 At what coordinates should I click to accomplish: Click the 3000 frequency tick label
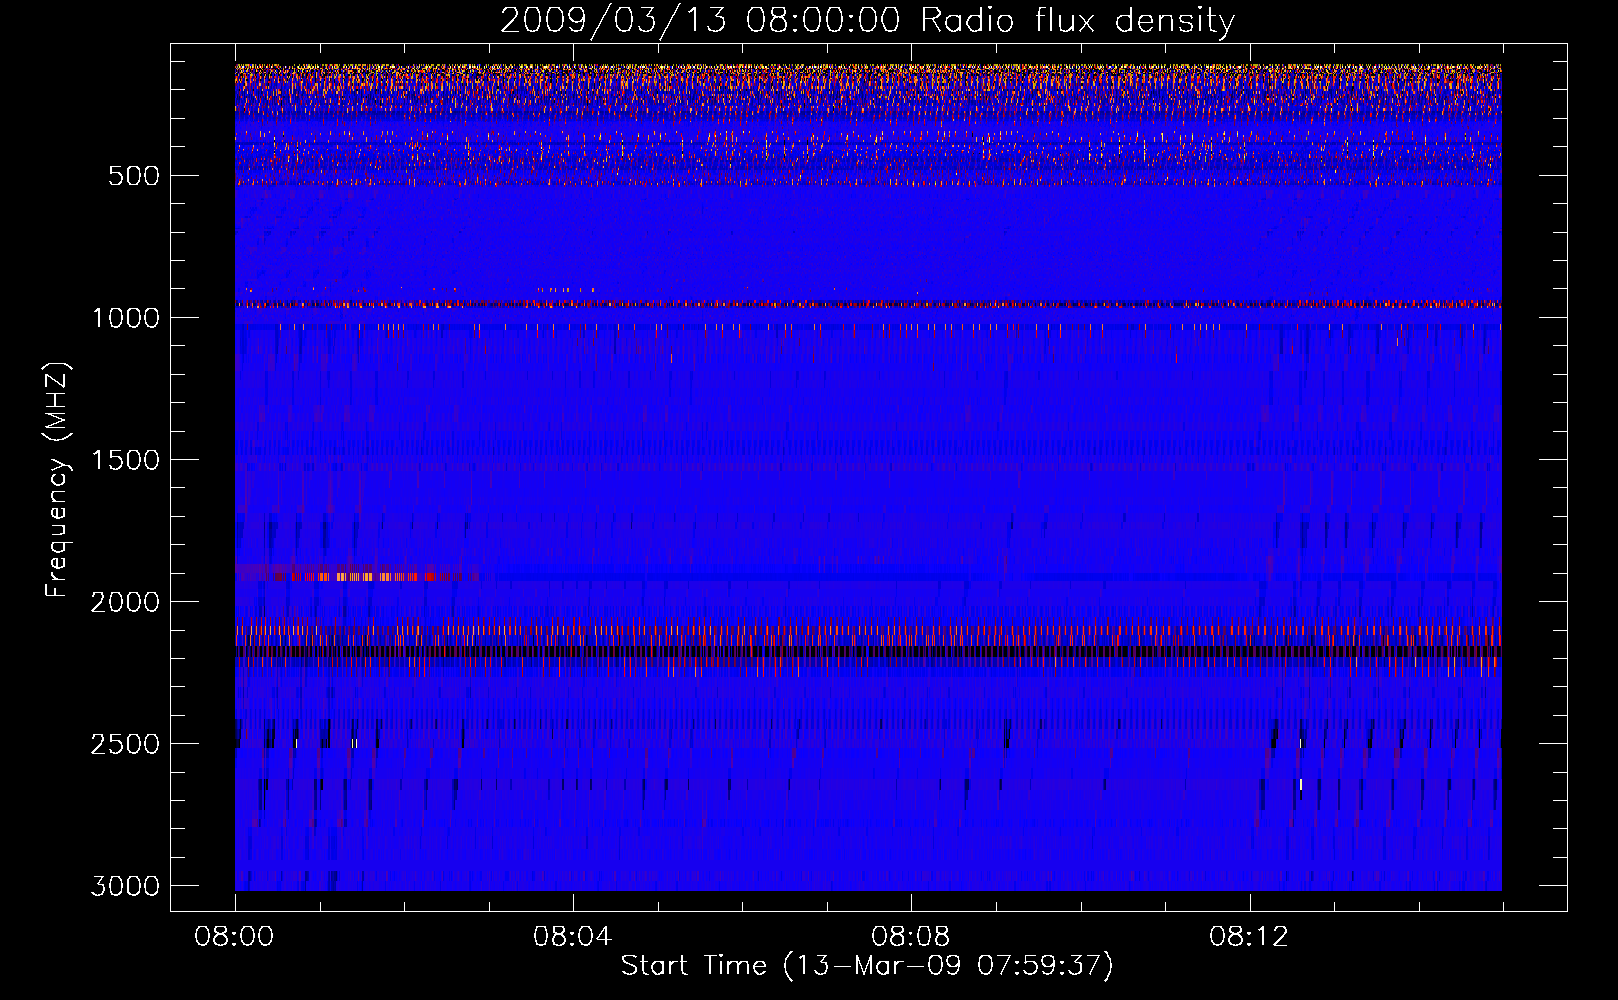pos(125,886)
